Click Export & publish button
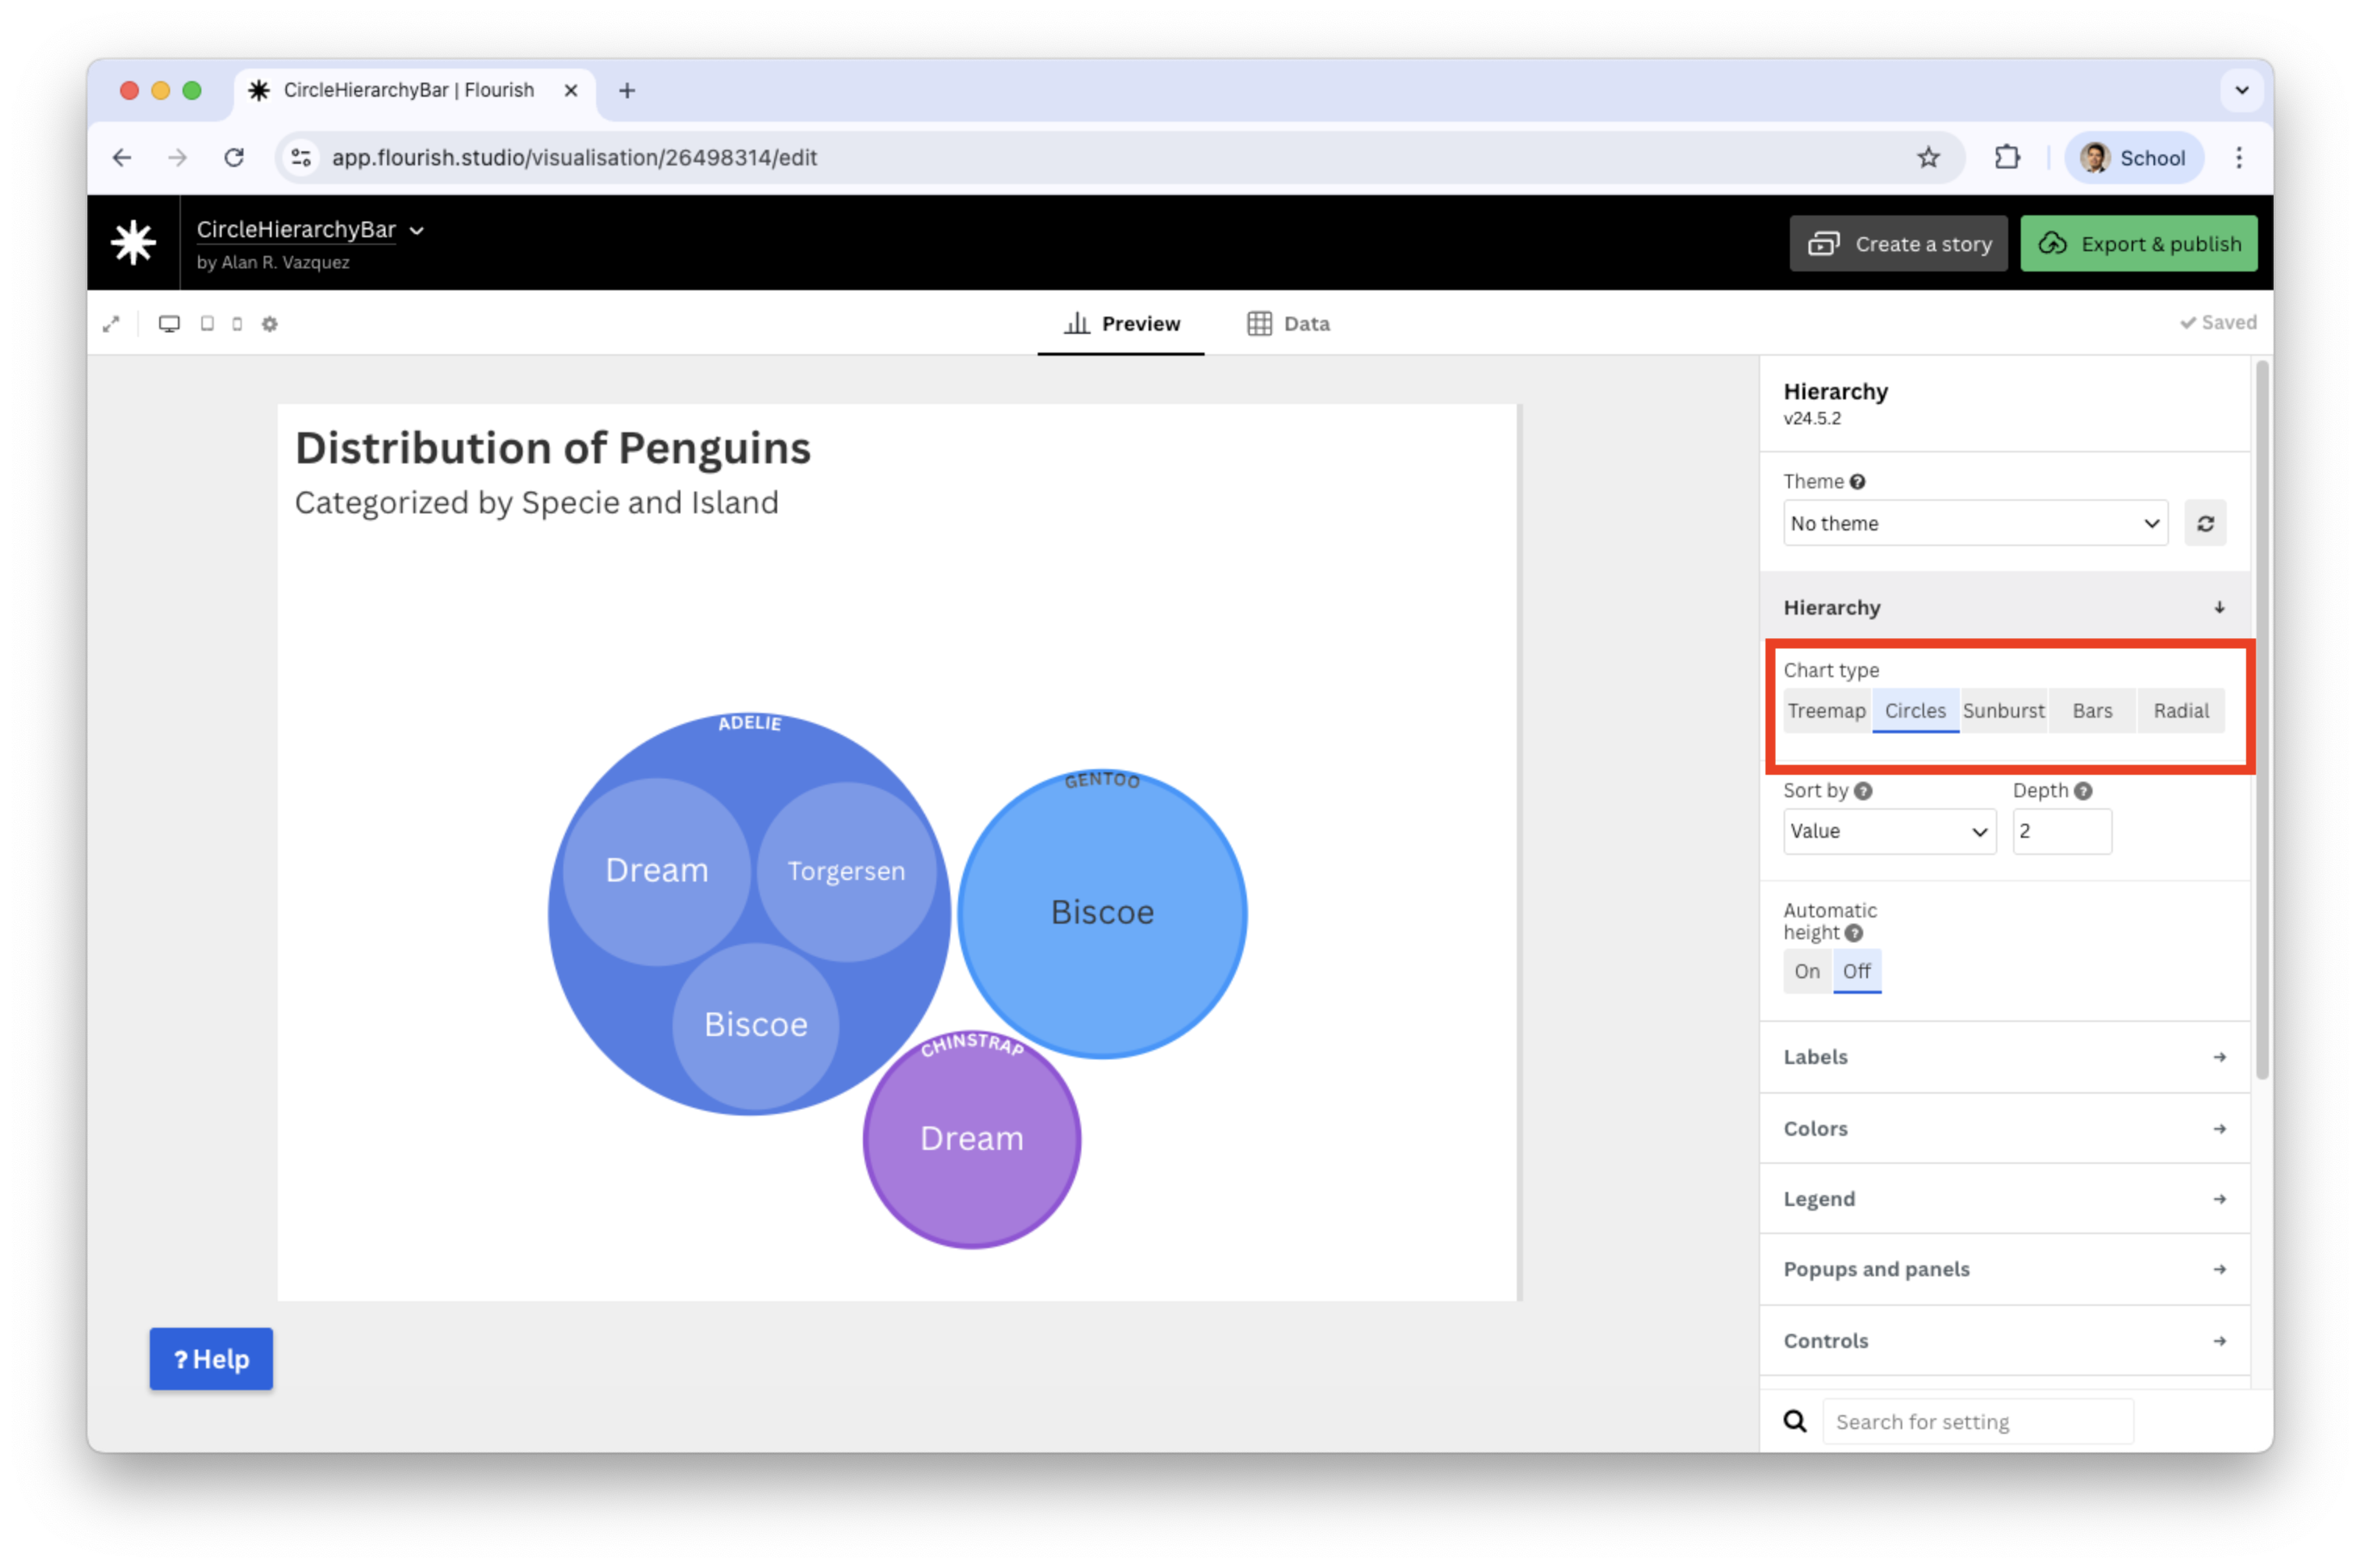The width and height of the screenshot is (2361, 1568). [2138, 244]
